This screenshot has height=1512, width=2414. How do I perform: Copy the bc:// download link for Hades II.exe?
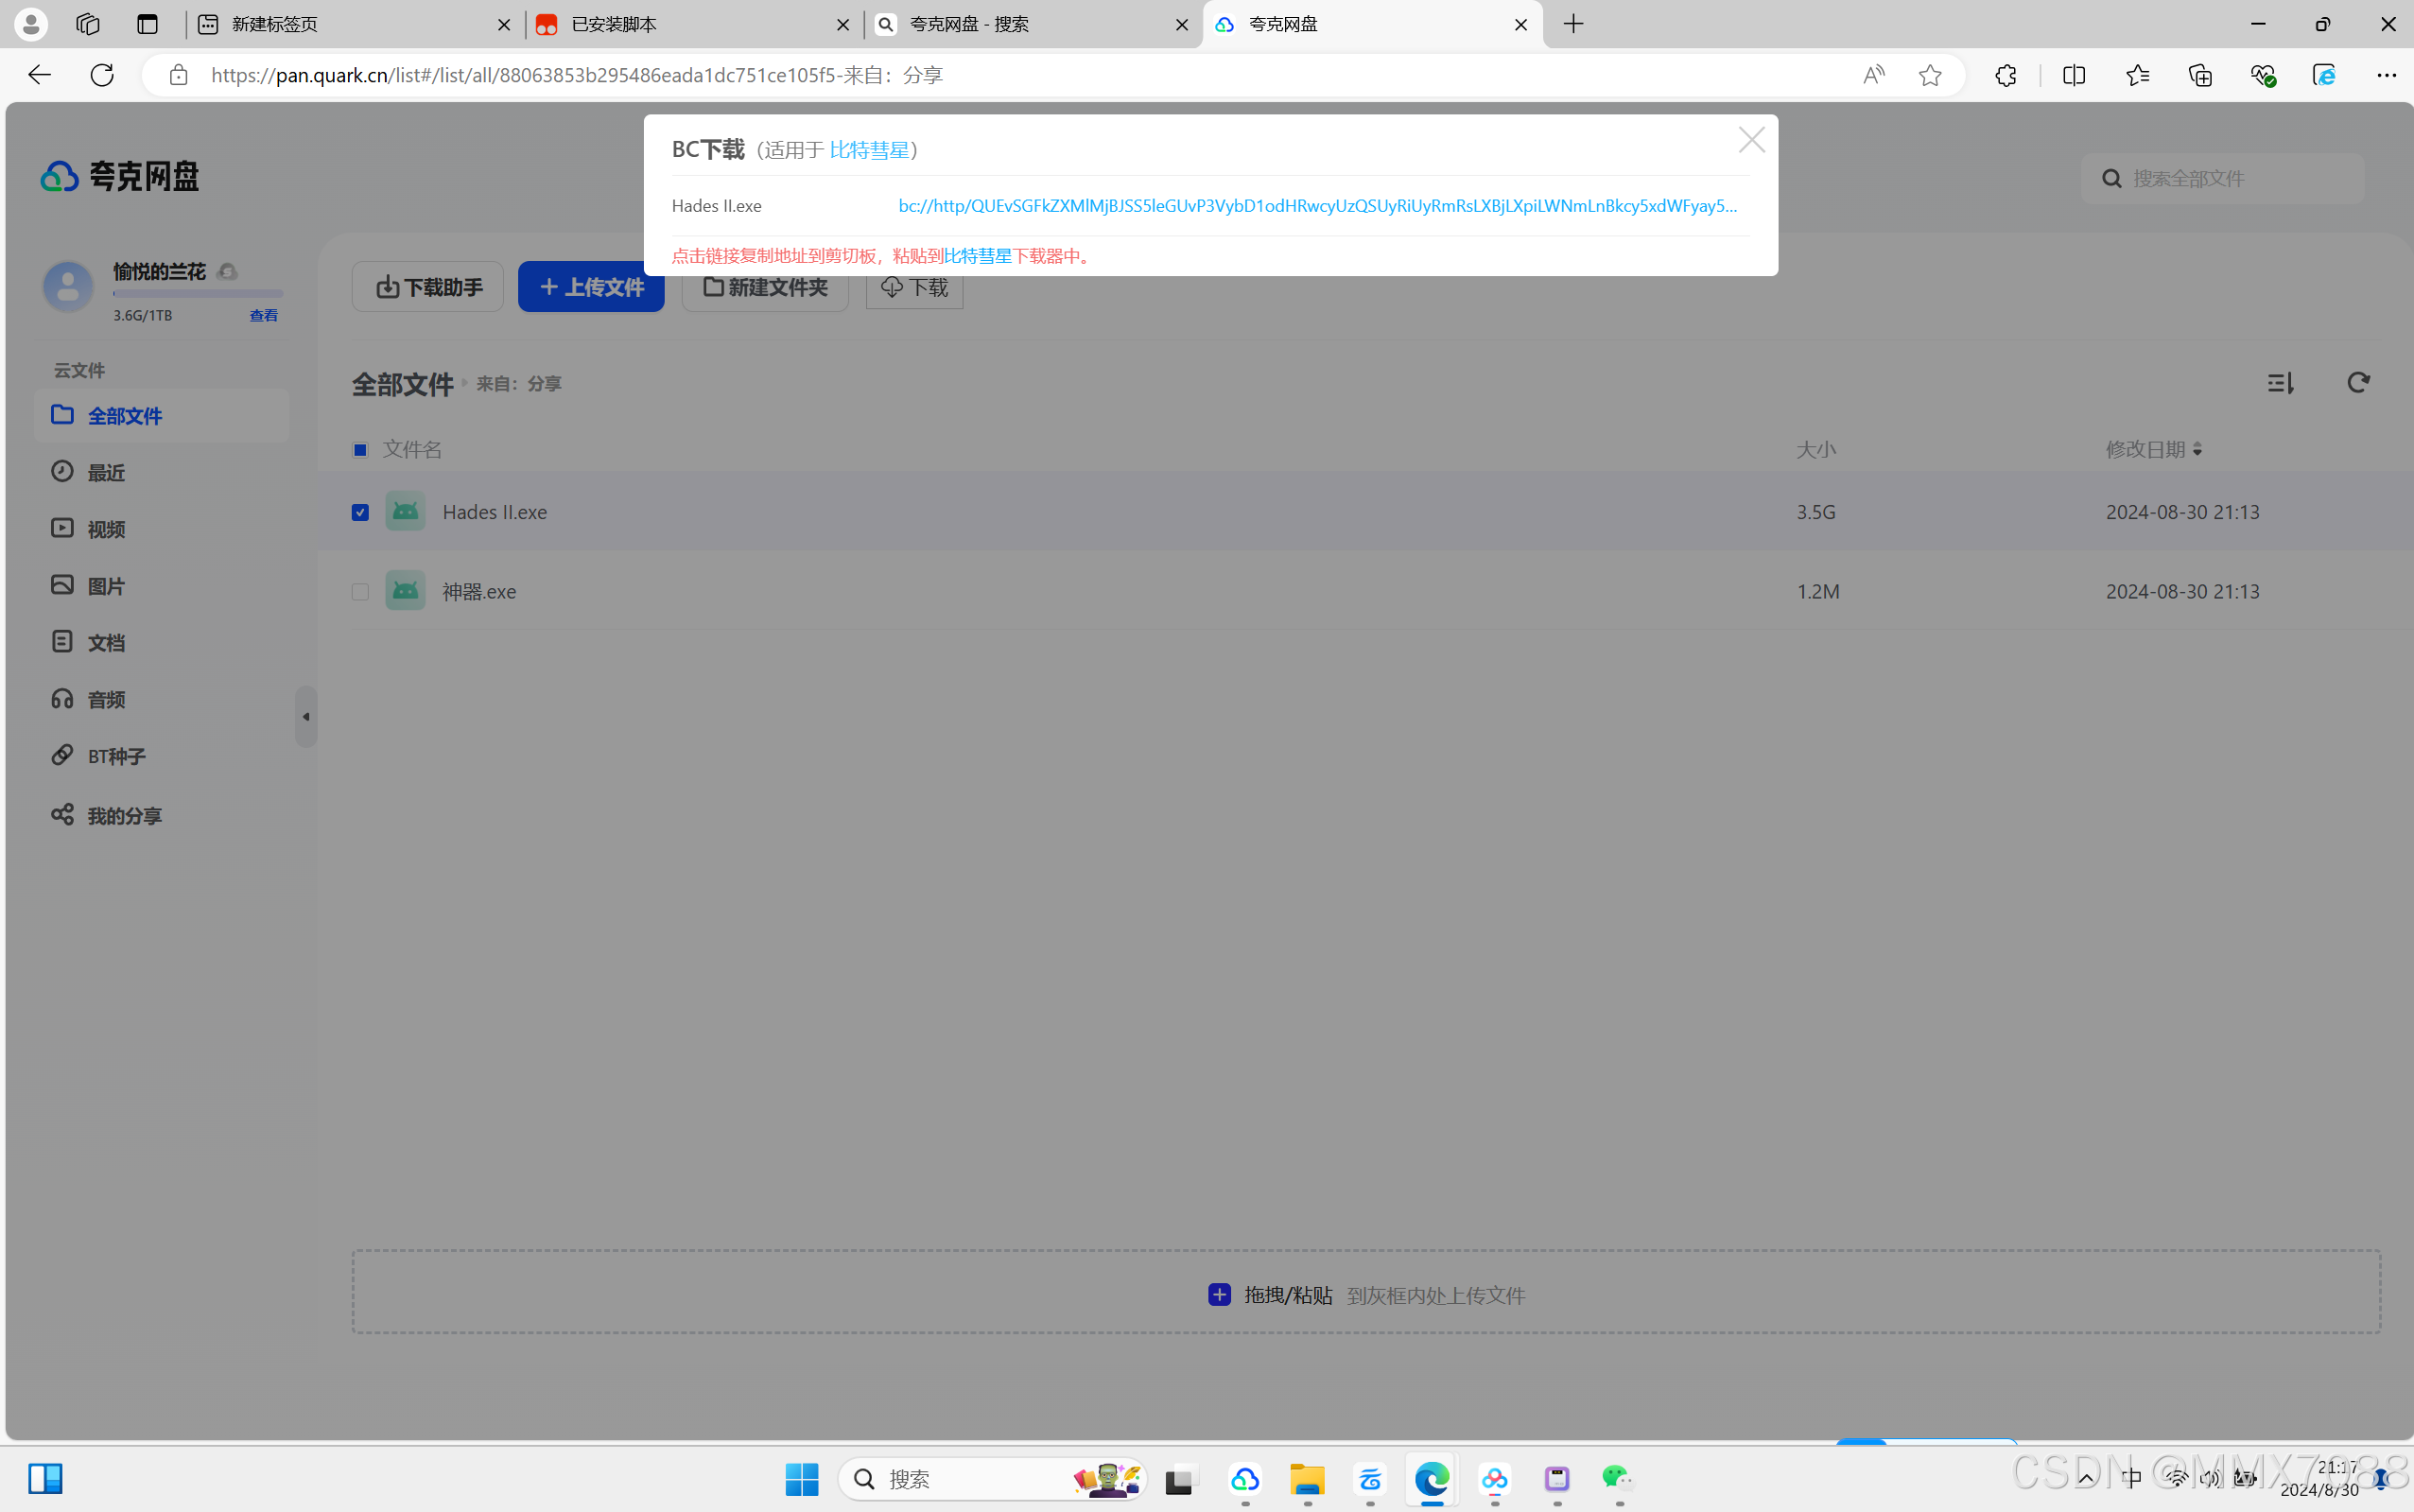coord(1316,206)
